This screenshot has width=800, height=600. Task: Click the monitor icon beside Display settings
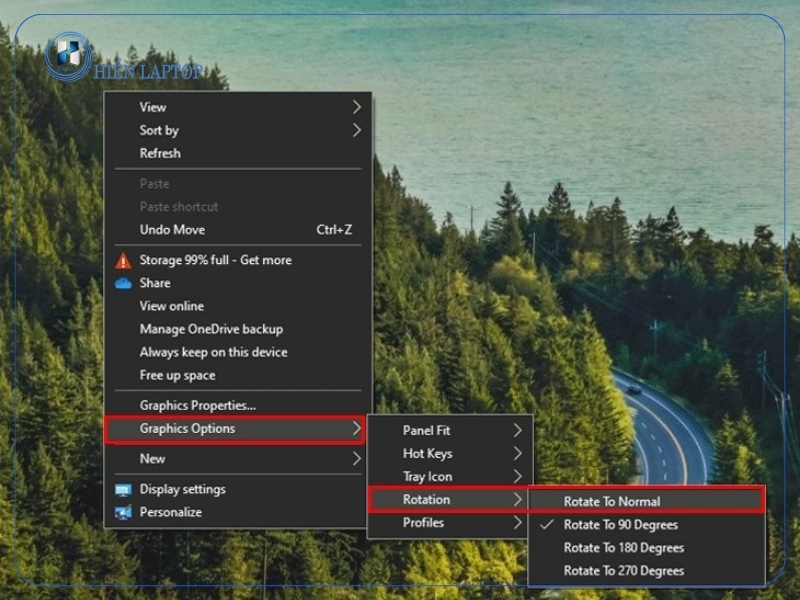click(123, 490)
